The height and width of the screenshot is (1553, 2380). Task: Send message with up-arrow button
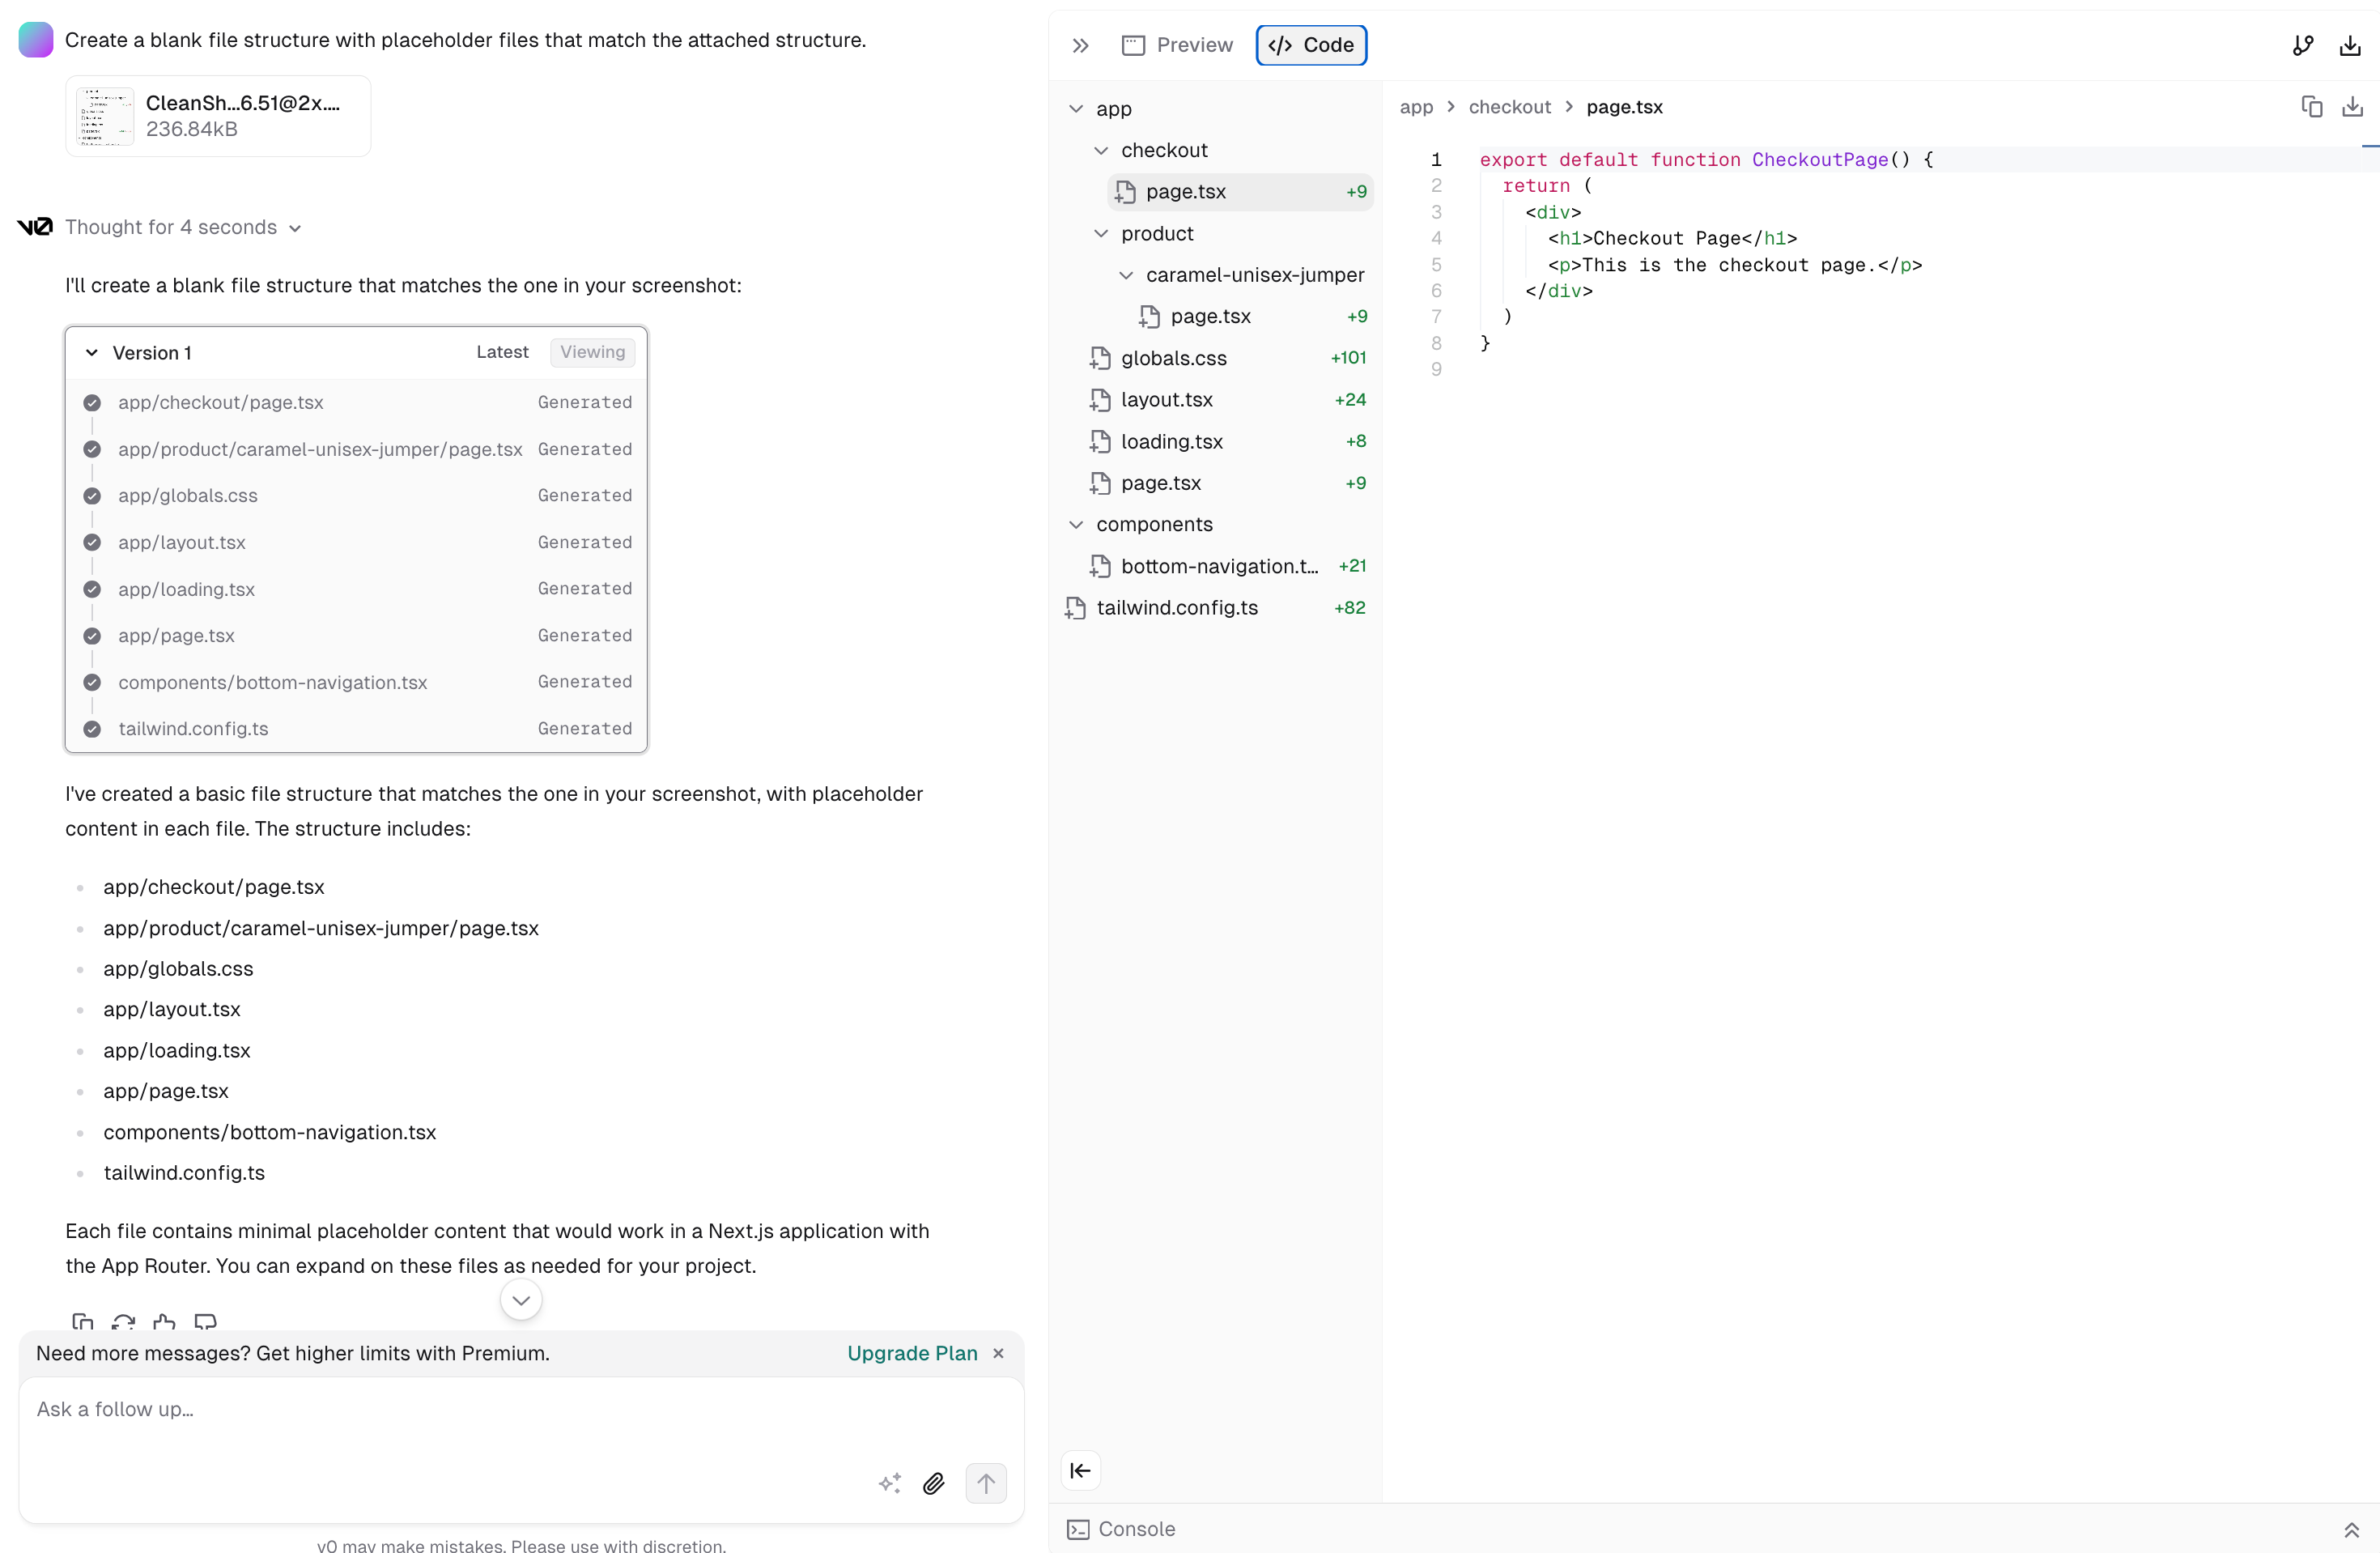pos(985,1483)
